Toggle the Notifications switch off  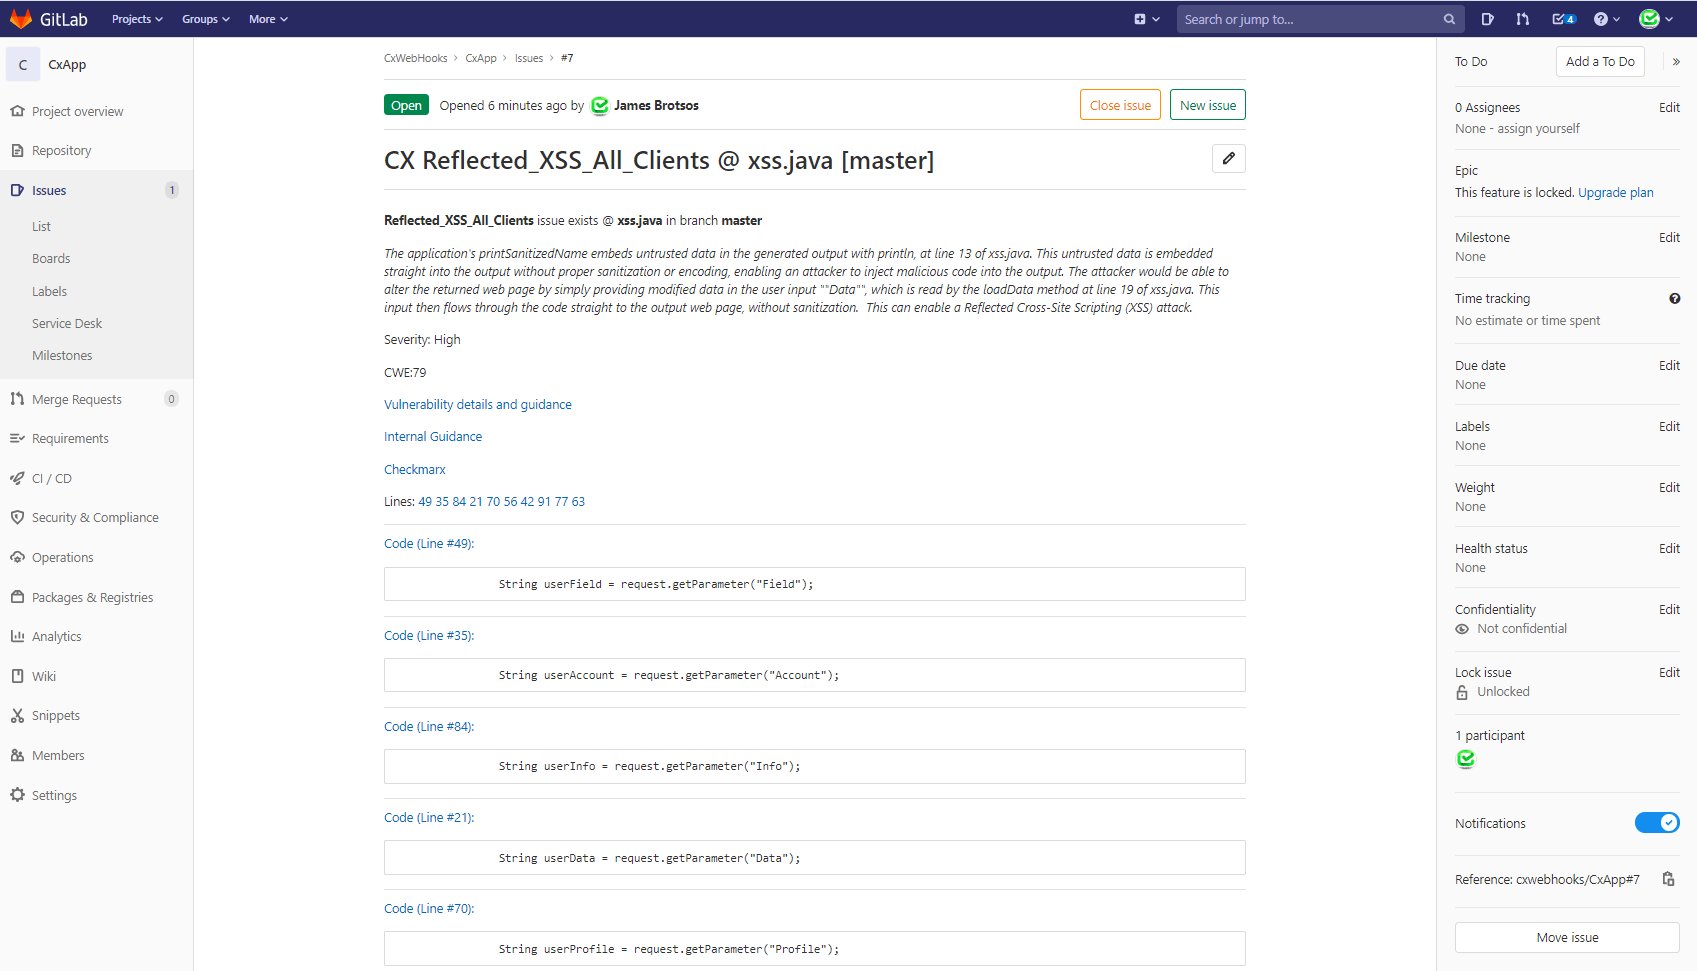tap(1656, 822)
